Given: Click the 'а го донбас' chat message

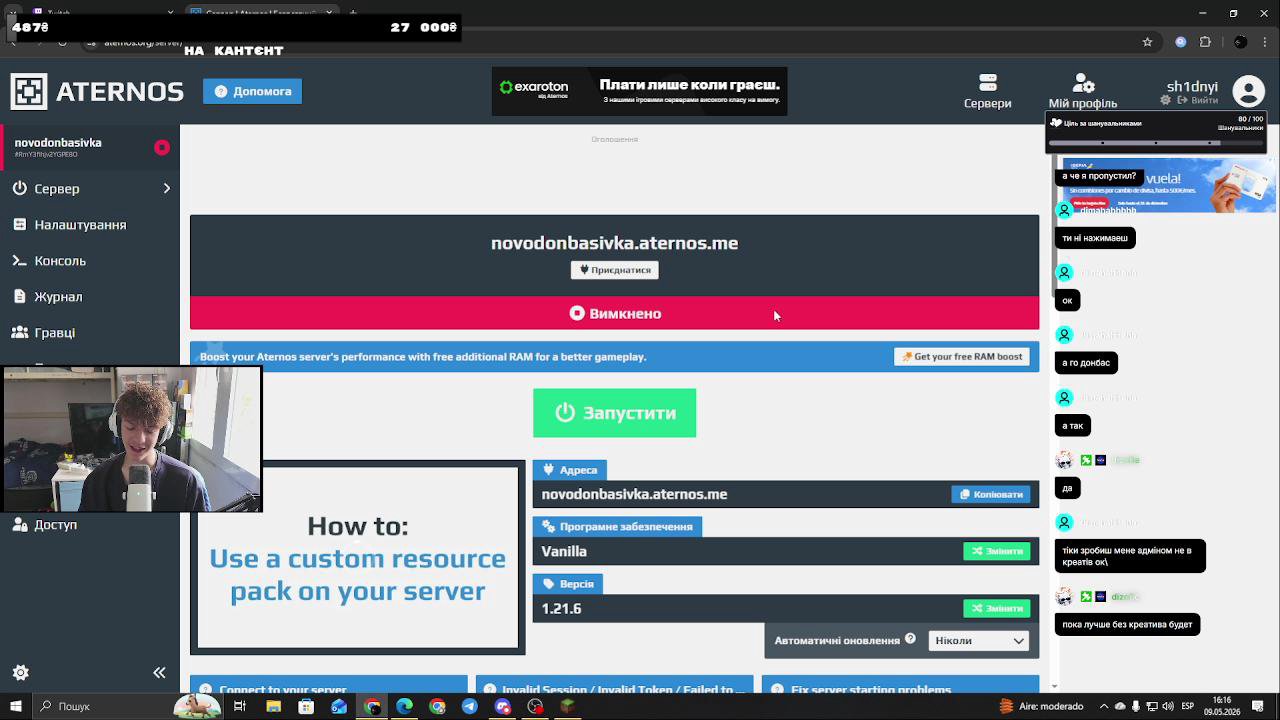Looking at the screenshot, I should 1086,363.
